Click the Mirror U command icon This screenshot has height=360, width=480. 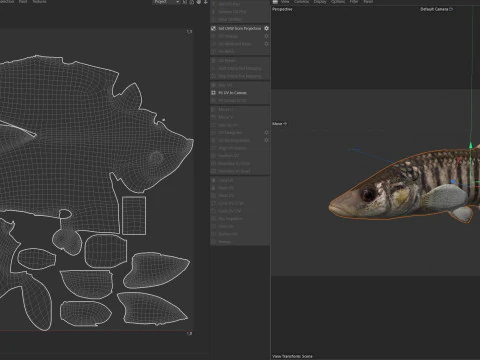[213, 109]
